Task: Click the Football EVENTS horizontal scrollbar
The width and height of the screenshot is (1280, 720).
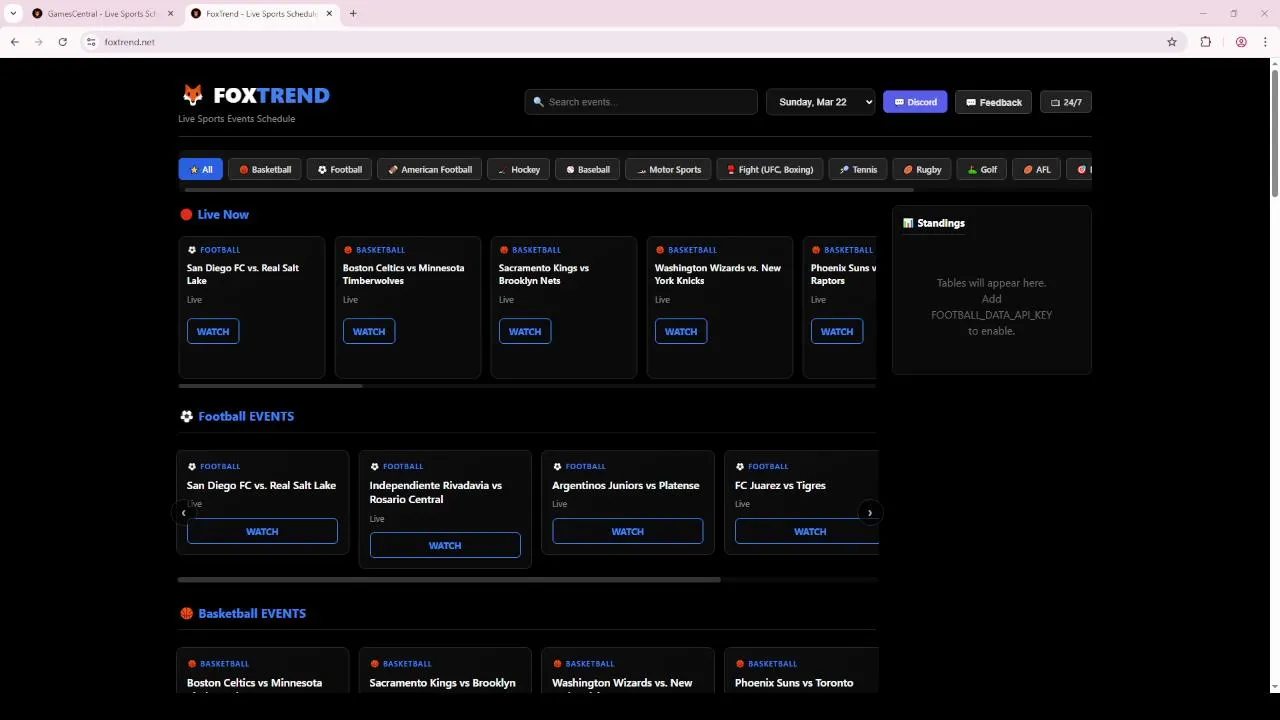Action: pyautogui.click(x=449, y=579)
